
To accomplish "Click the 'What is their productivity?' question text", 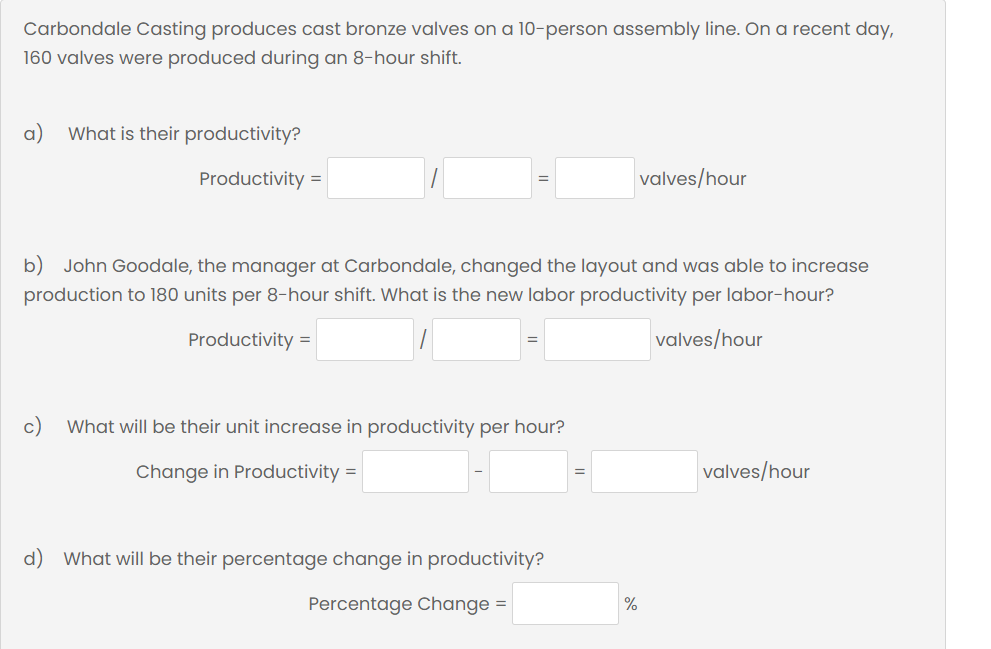I will click(184, 134).
